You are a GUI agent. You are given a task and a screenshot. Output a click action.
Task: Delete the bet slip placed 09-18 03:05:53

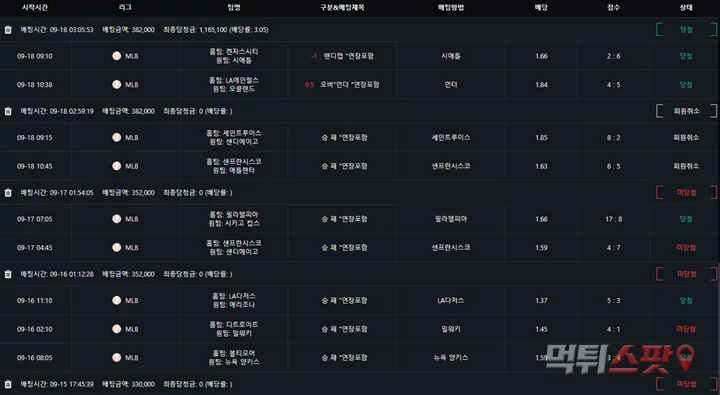coord(8,30)
